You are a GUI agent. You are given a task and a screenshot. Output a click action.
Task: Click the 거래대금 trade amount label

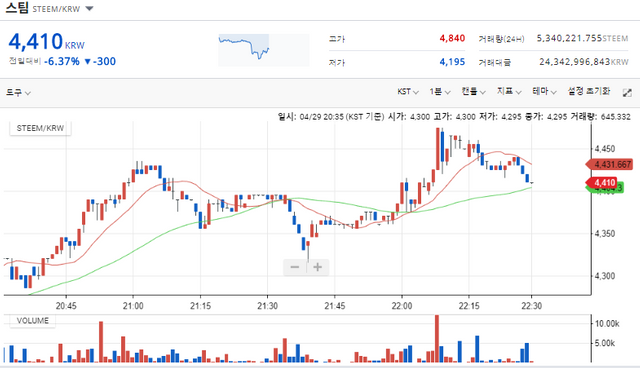point(494,63)
